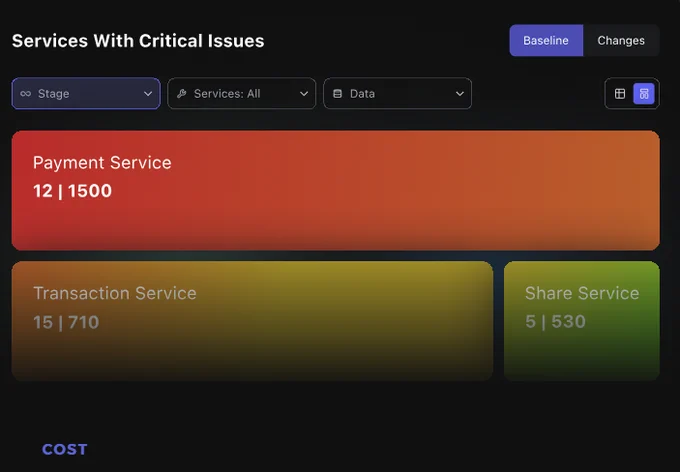Open the Services: All dropdown
680x472 pixels.
(x=242, y=93)
